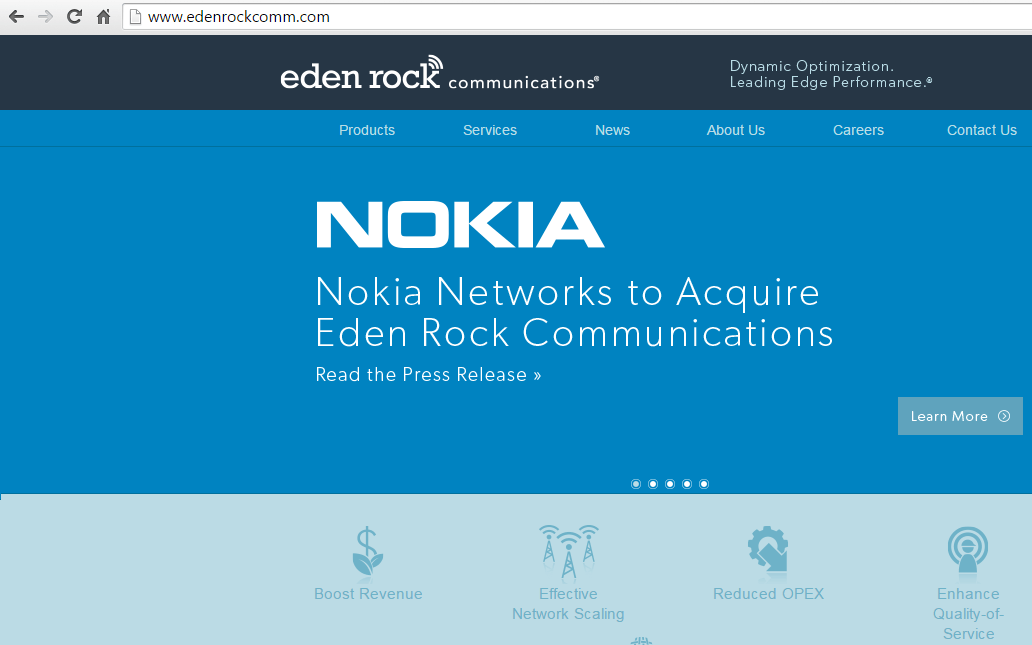Click the Nokia logo on the banner

[x=459, y=224]
